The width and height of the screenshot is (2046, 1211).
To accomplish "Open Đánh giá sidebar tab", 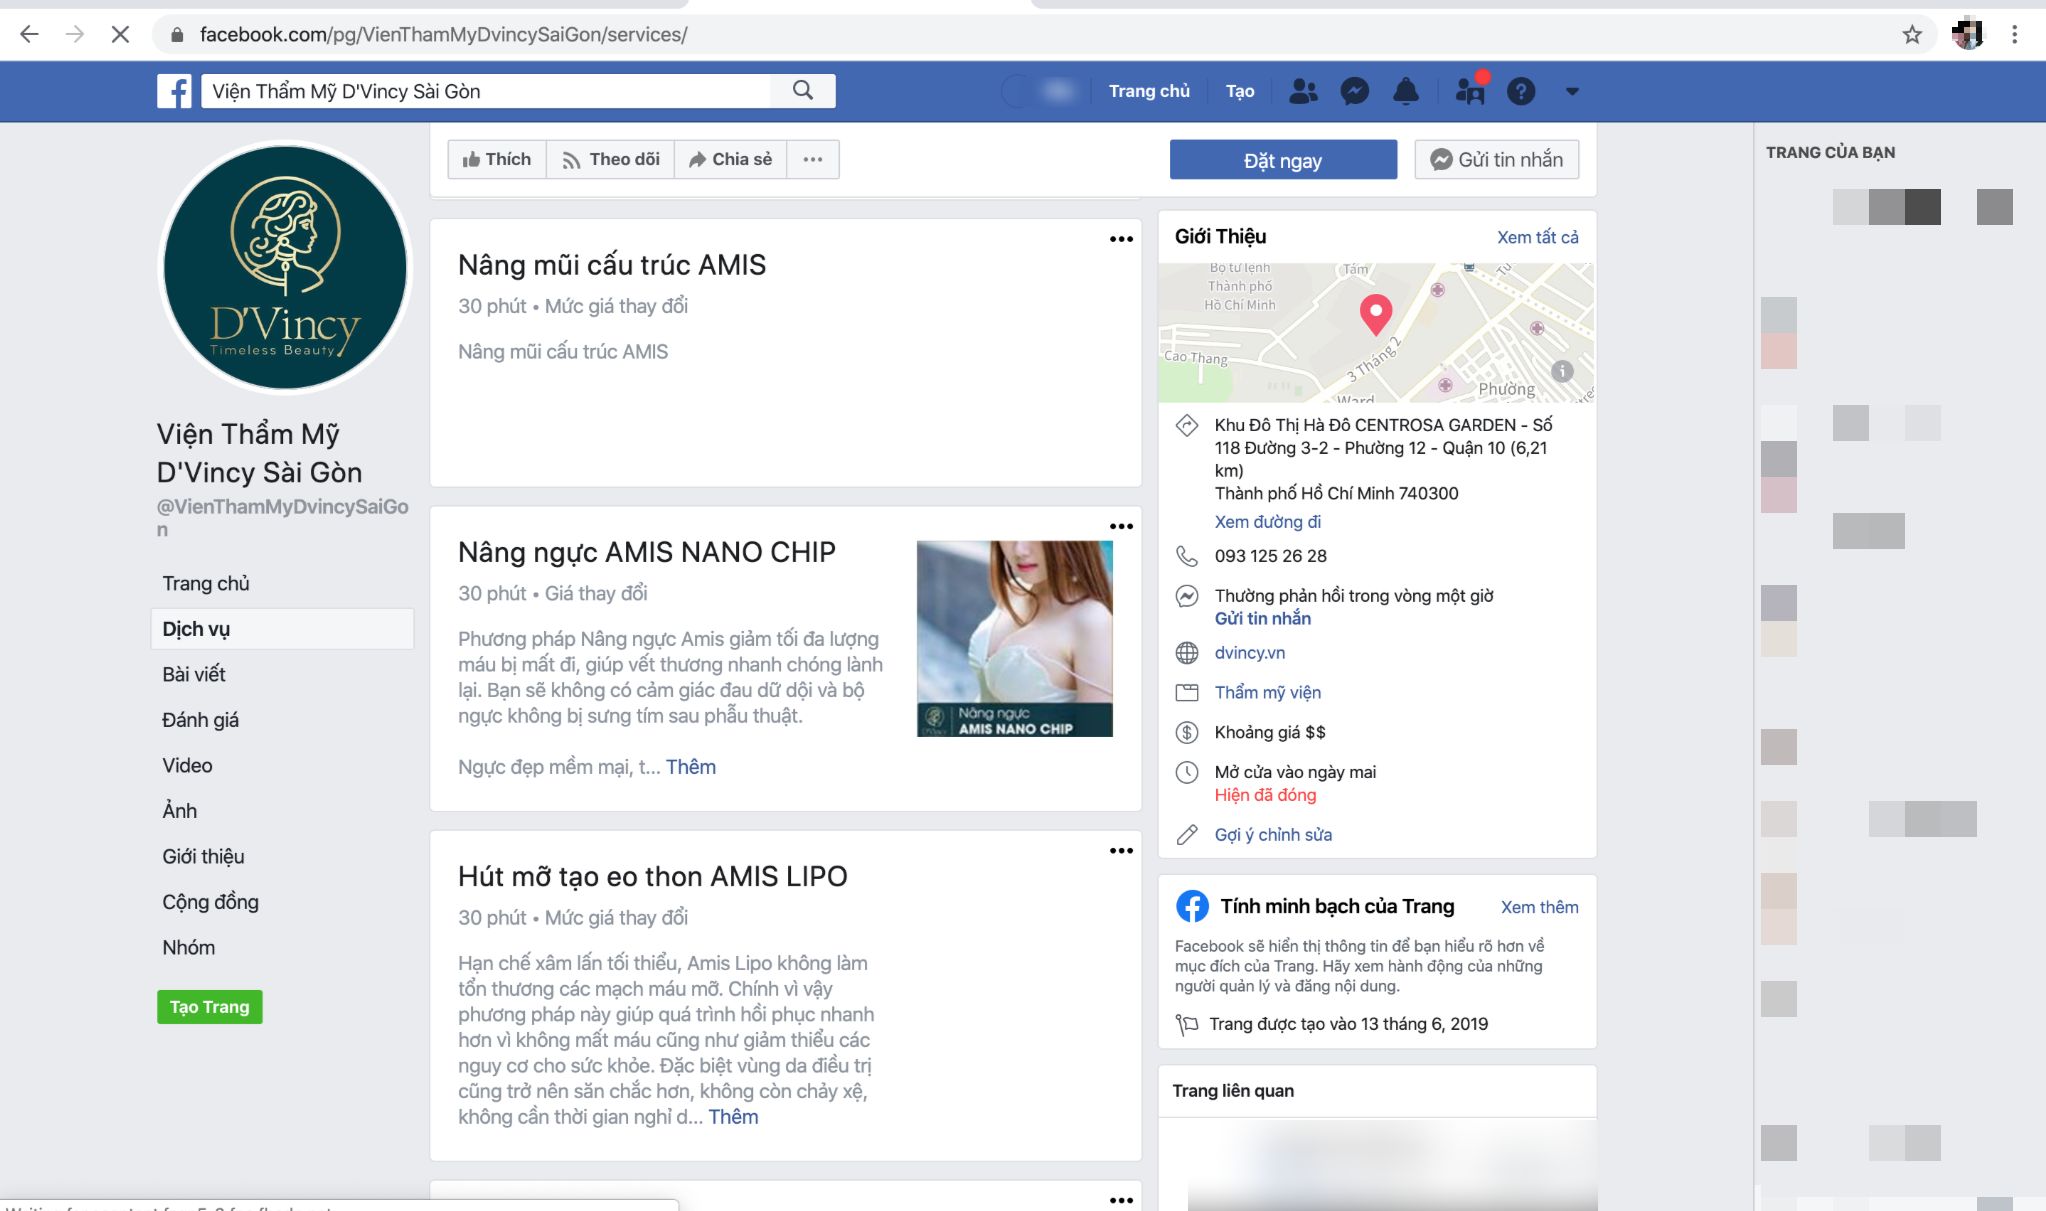I will click(200, 720).
